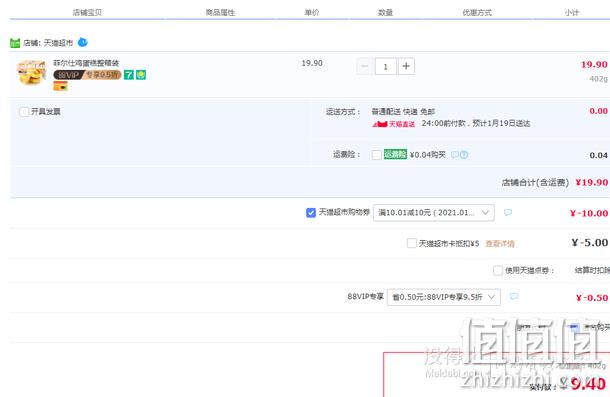Image resolution: width=610 pixels, height=397 pixels.
Task: Click the green 运费险 label
Action: click(x=395, y=154)
